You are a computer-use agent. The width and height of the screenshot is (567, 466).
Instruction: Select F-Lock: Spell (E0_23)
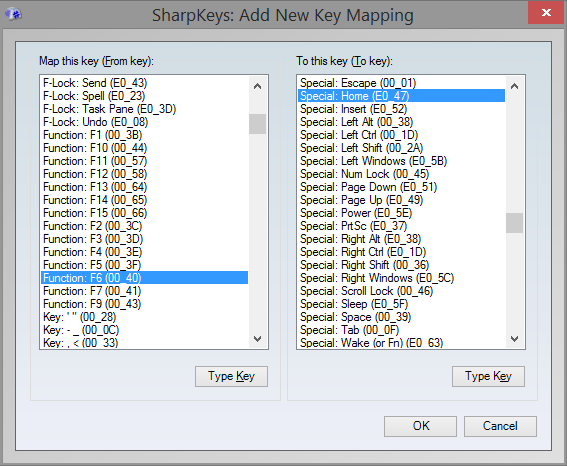[144, 96]
